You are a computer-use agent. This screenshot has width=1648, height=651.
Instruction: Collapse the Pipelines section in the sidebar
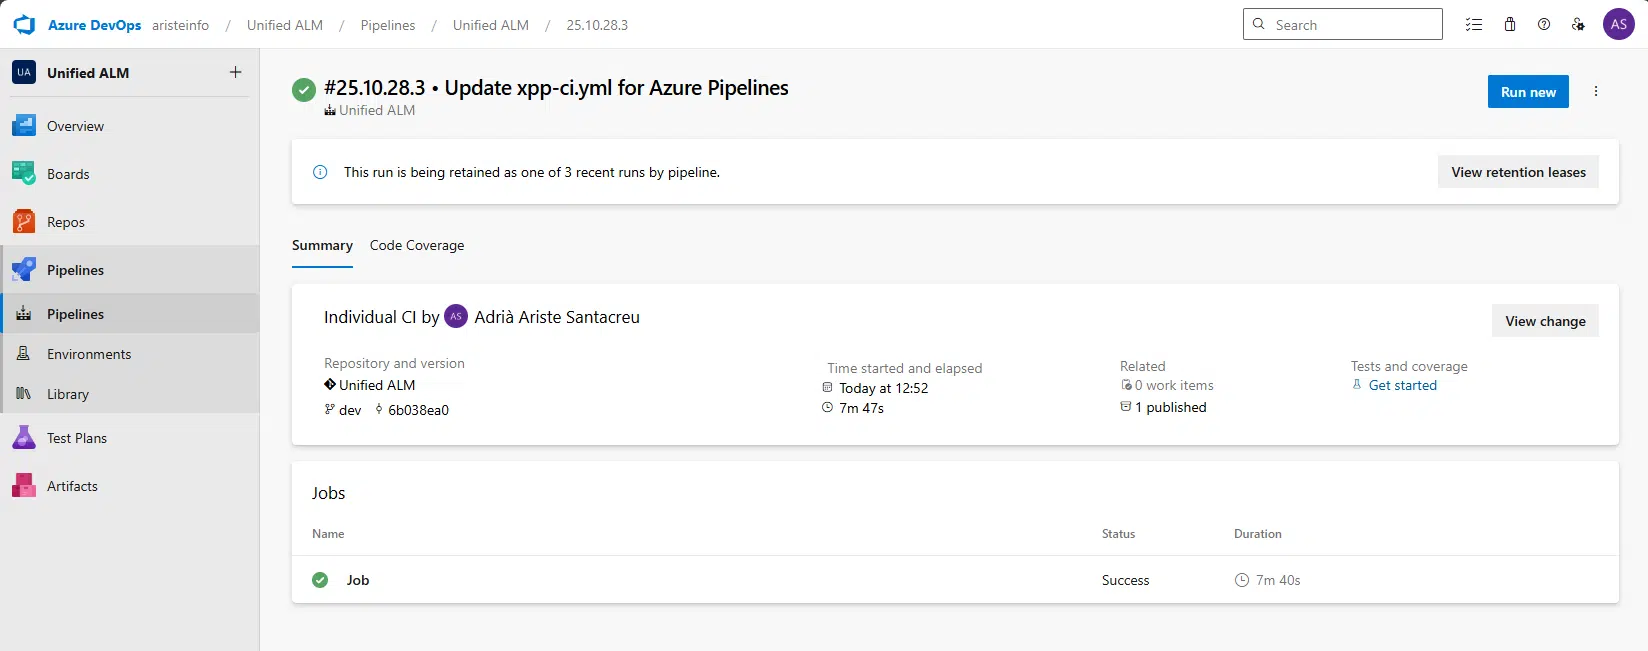(75, 270)
